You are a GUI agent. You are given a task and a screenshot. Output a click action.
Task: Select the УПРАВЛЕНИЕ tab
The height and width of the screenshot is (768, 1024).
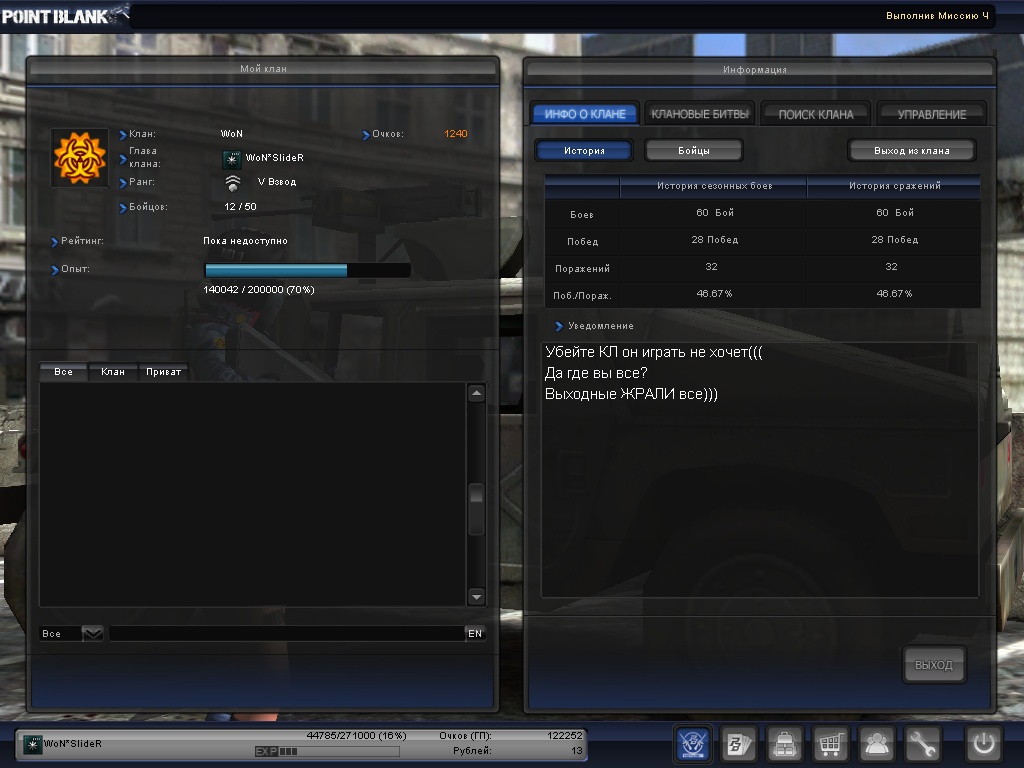click(x=931, y=114)
